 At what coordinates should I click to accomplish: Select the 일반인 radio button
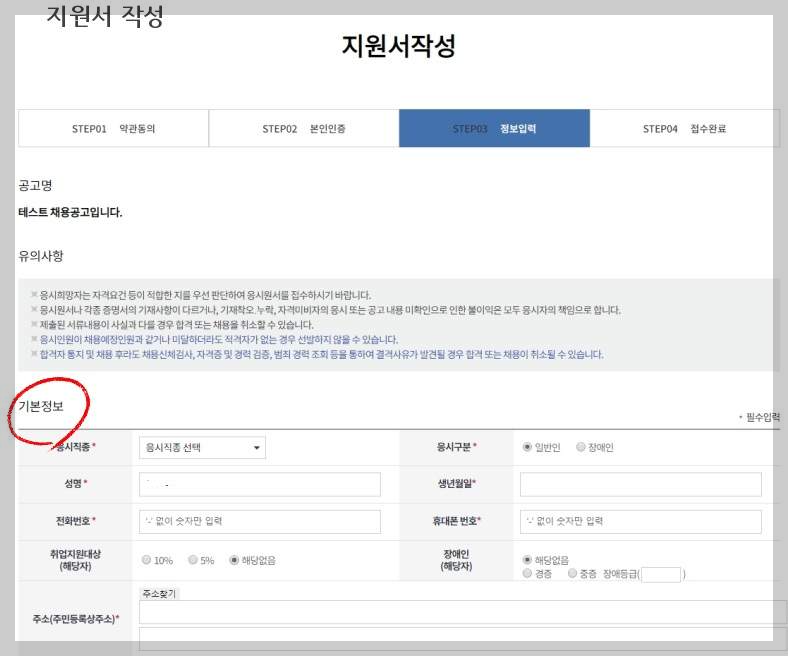527,447
